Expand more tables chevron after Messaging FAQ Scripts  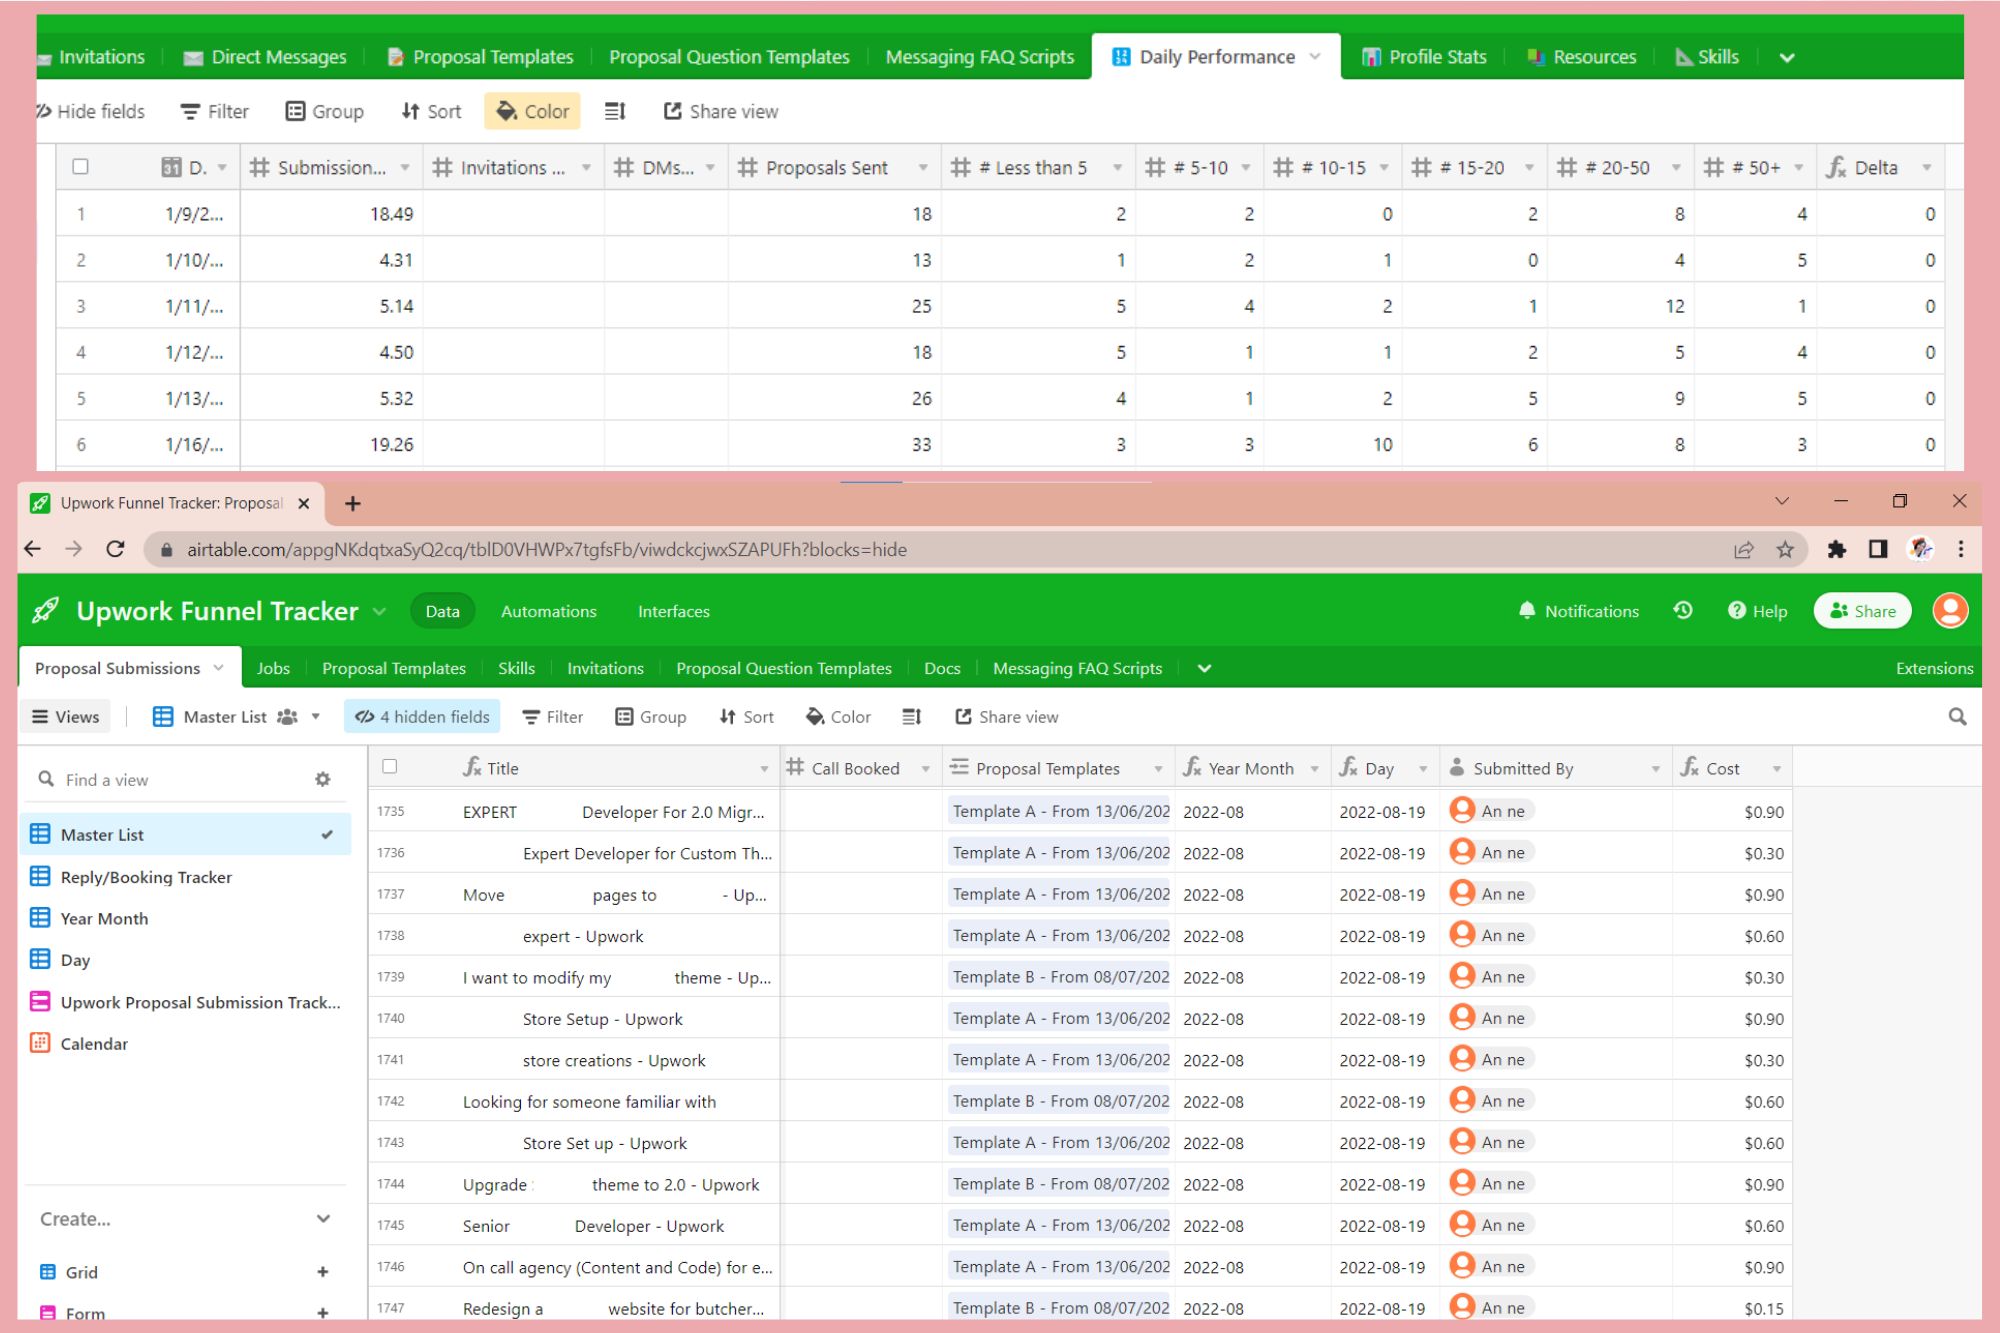coord(1204,668)
